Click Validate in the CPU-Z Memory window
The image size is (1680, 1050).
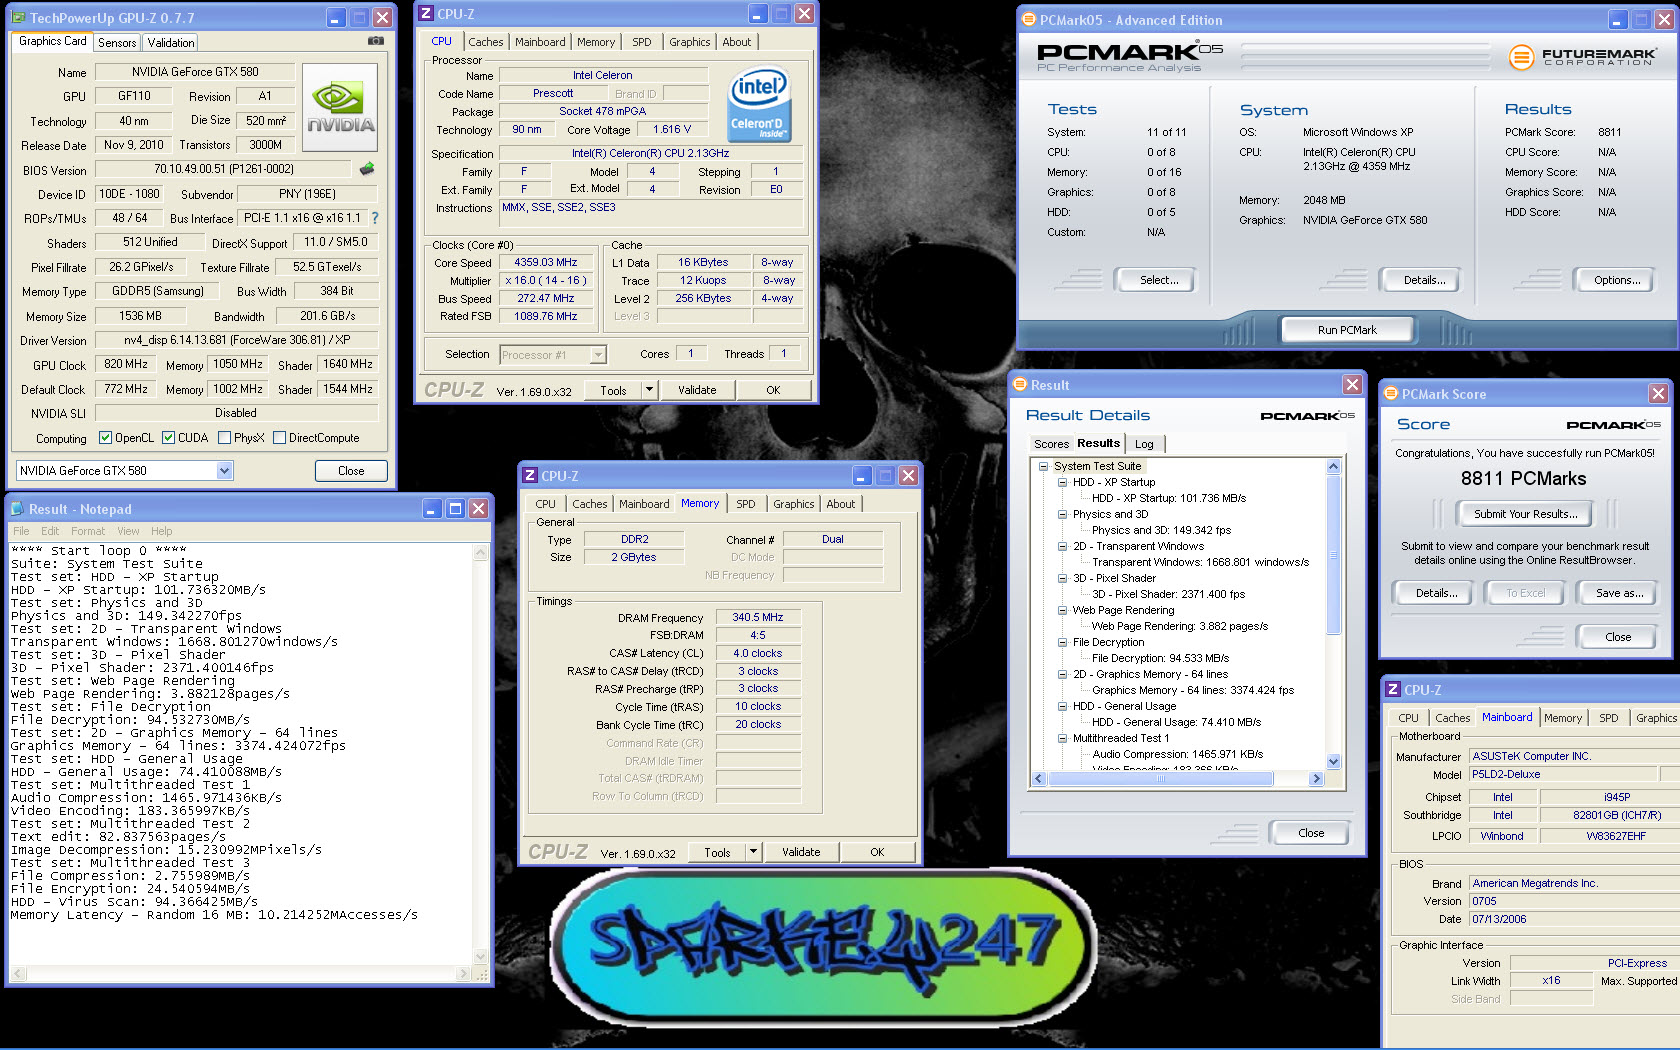(x=801, y=852)
